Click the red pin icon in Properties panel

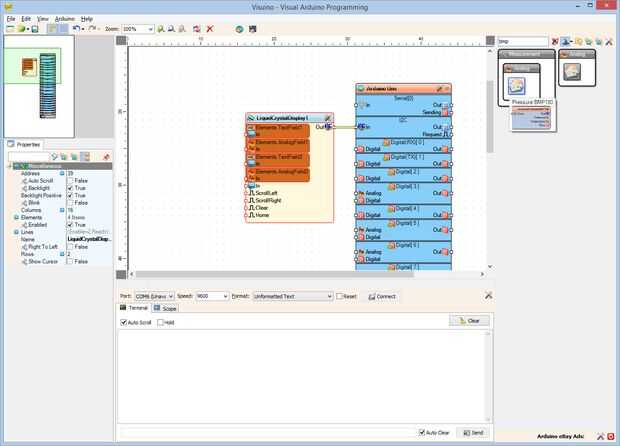(x=106, y=157)
